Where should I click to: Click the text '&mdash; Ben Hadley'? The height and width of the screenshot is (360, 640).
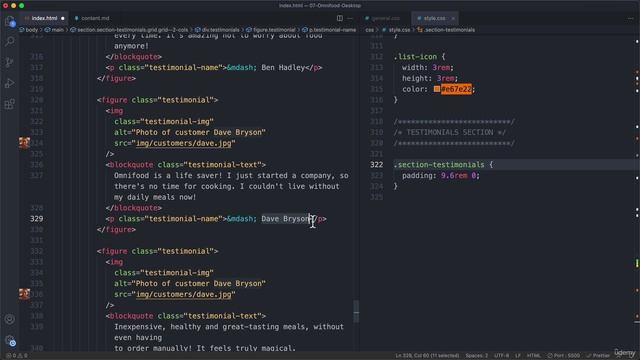pyautogui.click(x=266, y=68)
